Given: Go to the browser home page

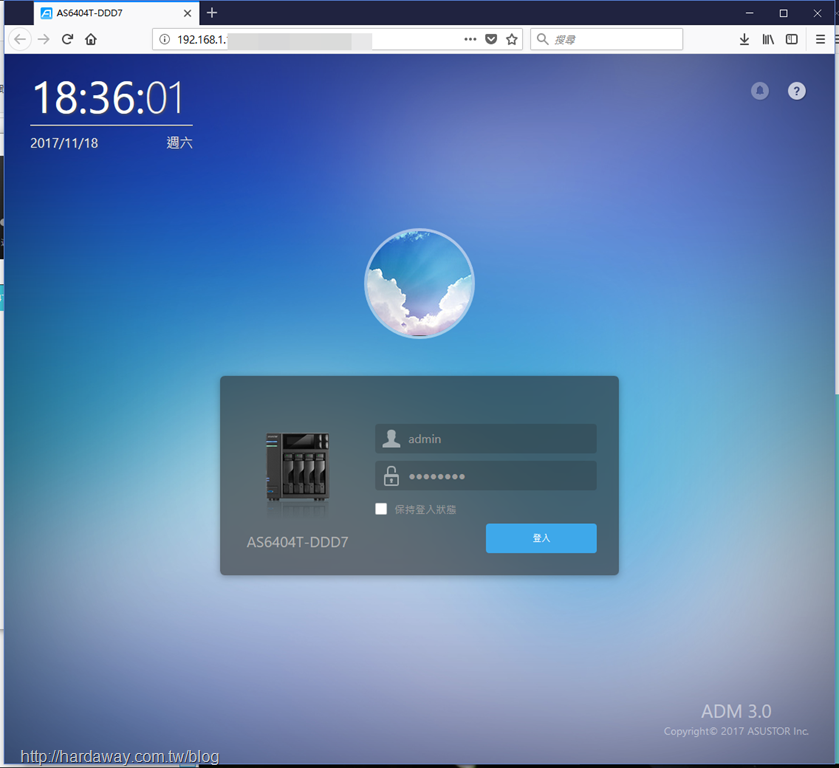Looking at the screenshot, I should [91, 39].
